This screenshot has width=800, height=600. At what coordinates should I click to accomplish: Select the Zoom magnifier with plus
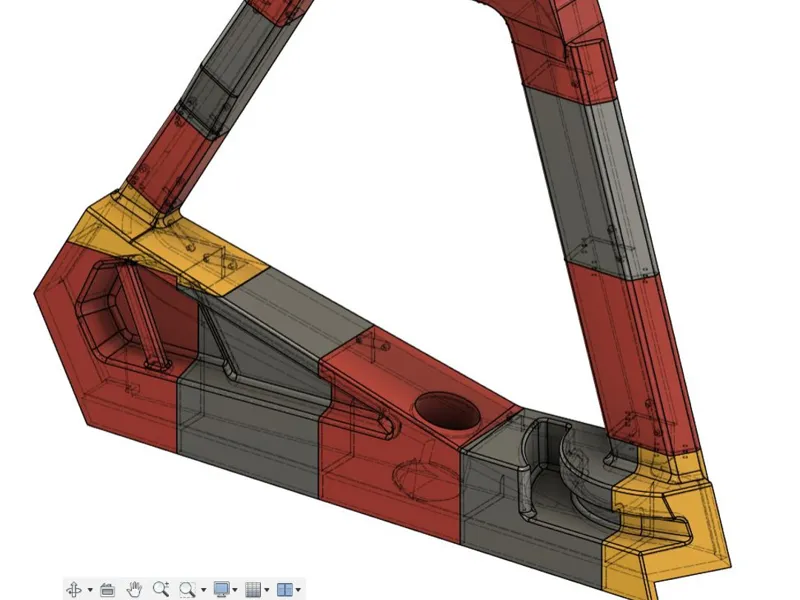161,589
